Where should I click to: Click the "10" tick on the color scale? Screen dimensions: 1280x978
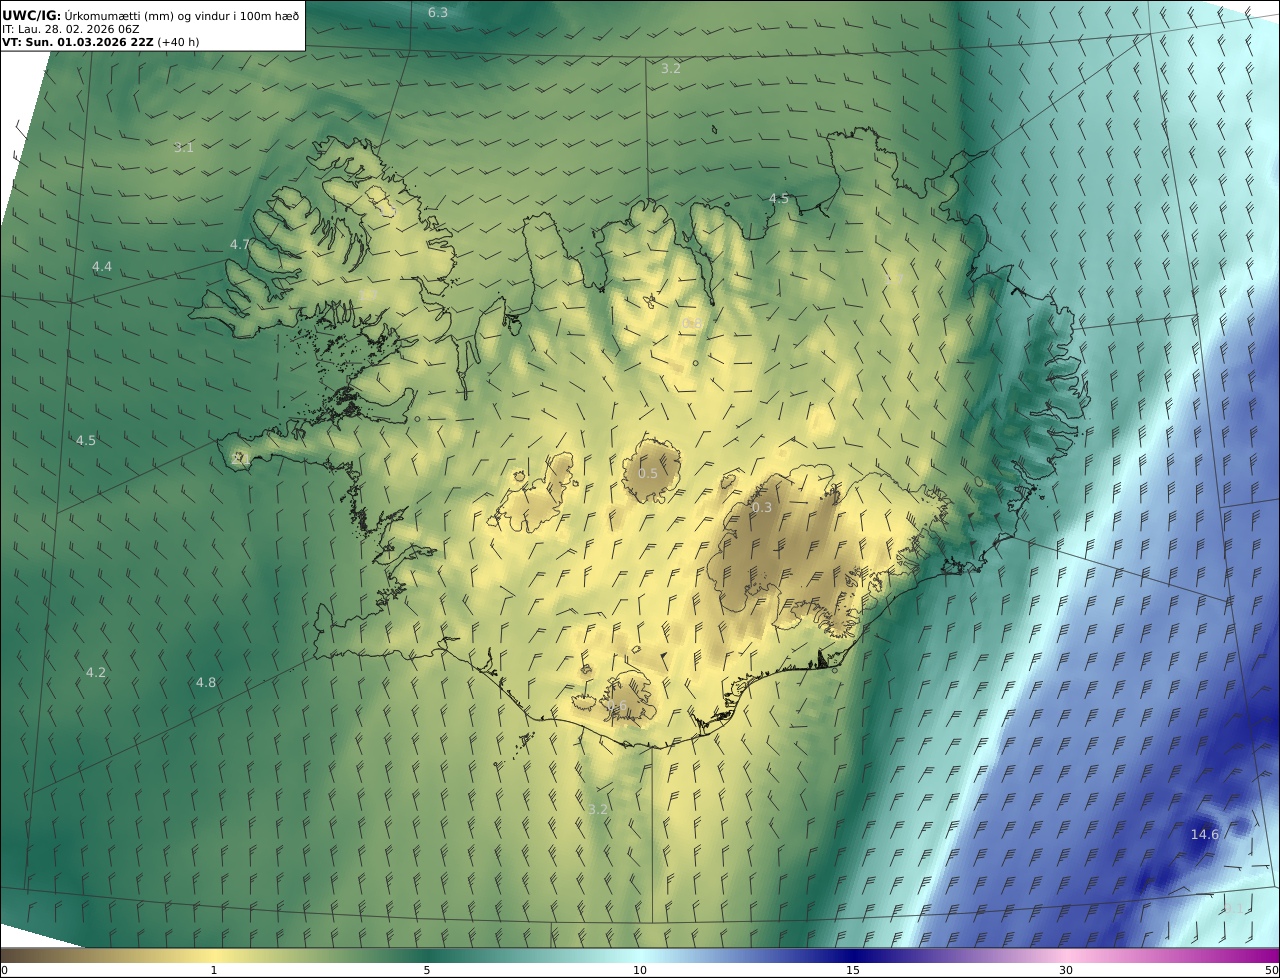click(640, 970)
